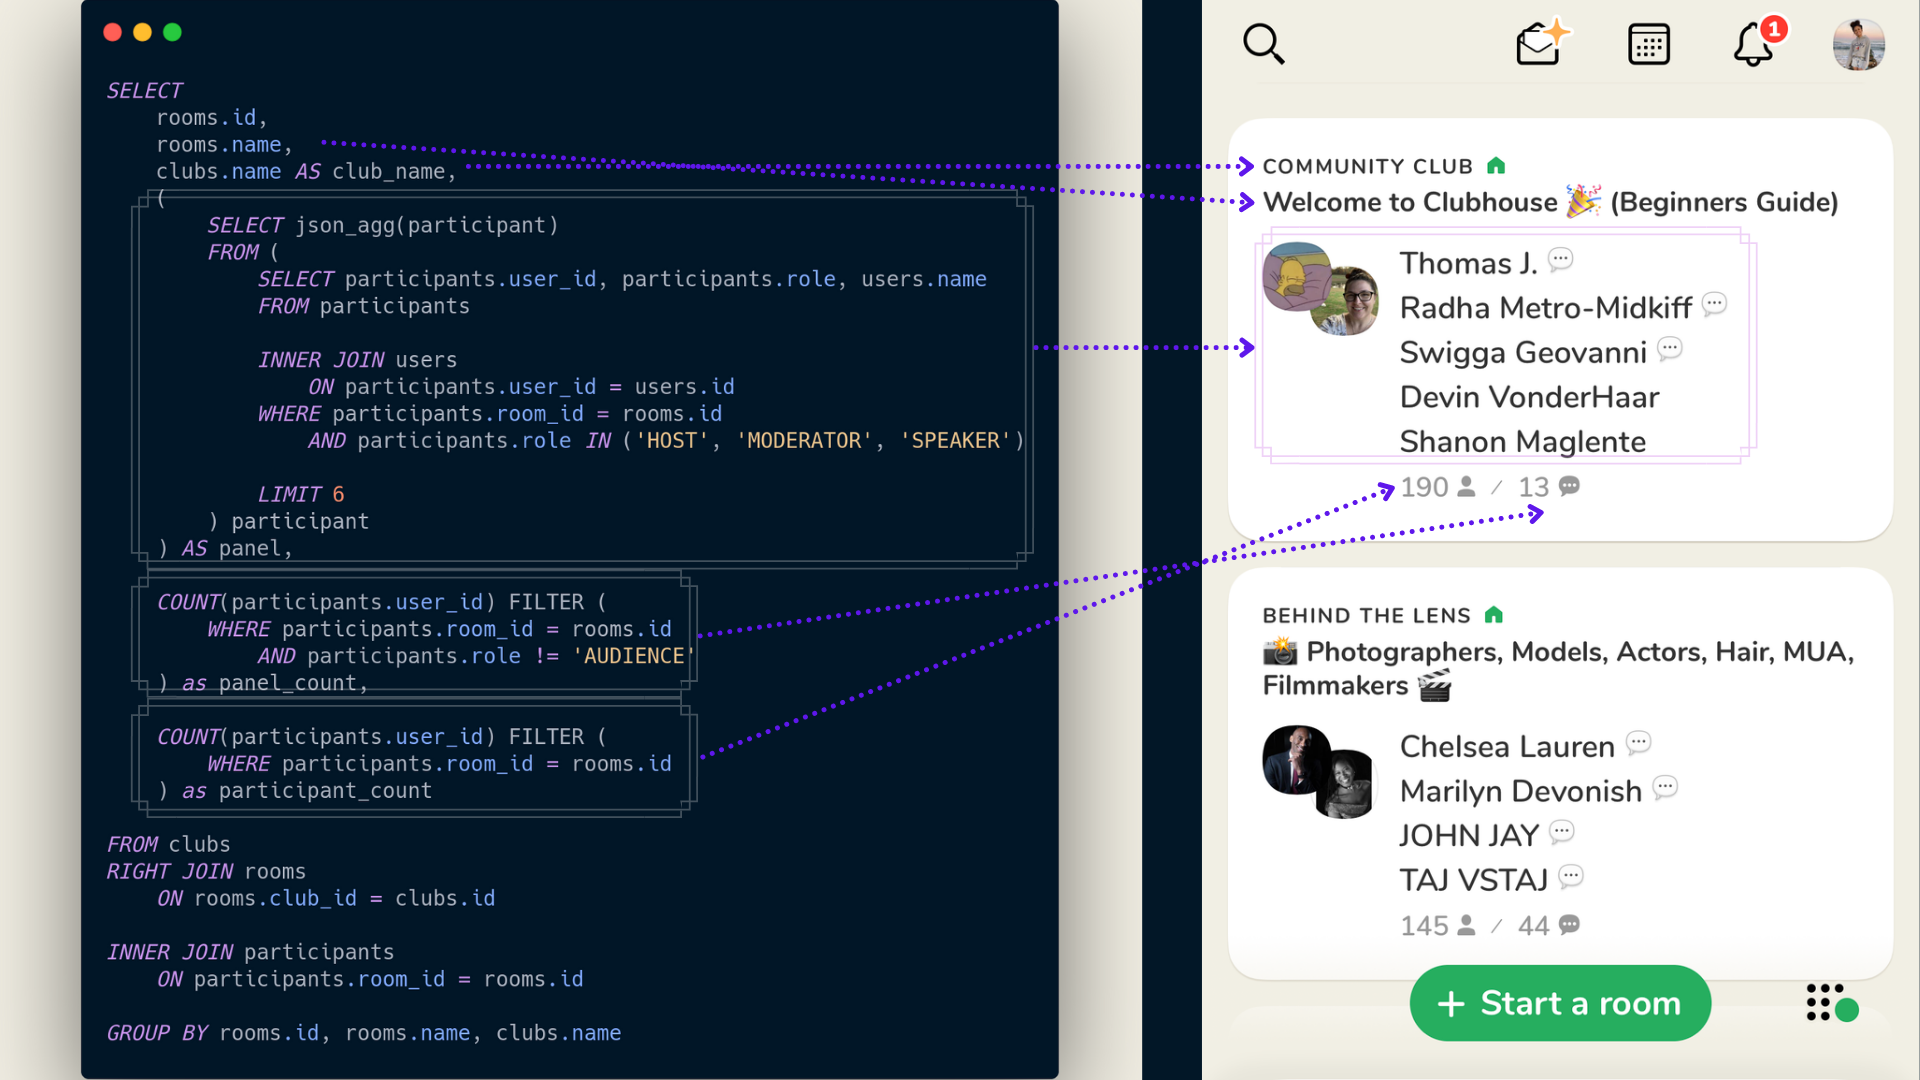Screen dimensions: 1920x1080
Task: Open avatar pair in Welcome to Clubhouse room
Action: pyautogui.click(x=1321, y=289)
